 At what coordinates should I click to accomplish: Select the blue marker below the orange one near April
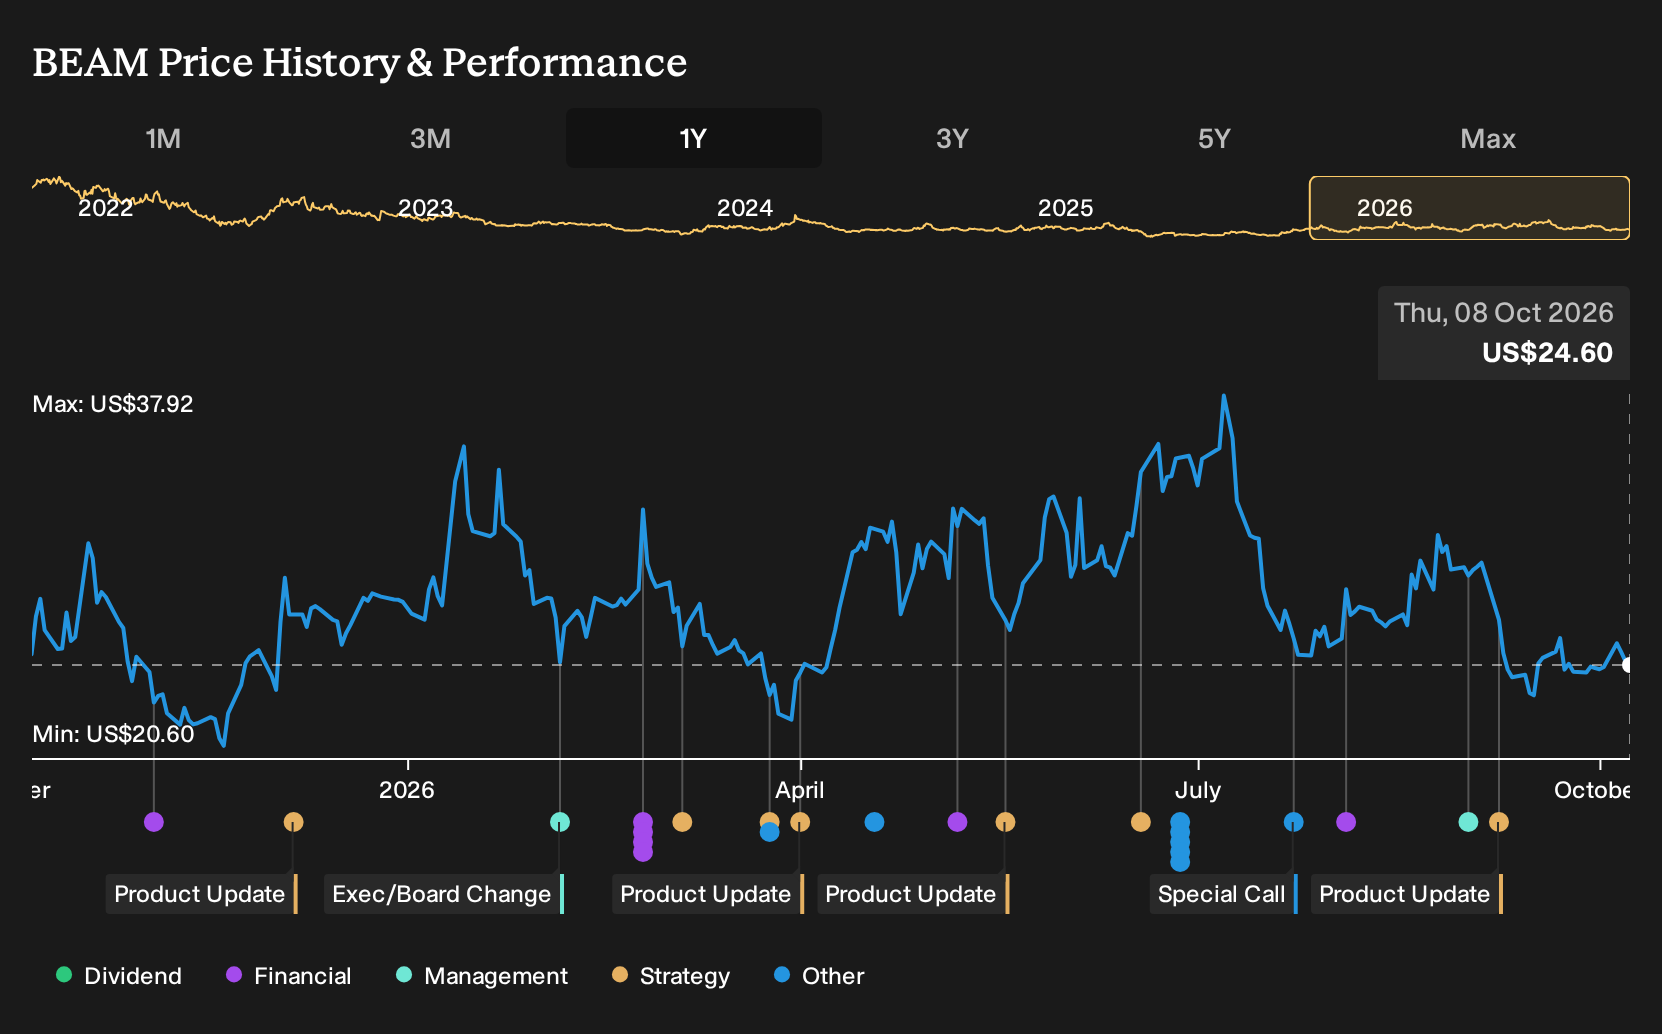[769, 833]
